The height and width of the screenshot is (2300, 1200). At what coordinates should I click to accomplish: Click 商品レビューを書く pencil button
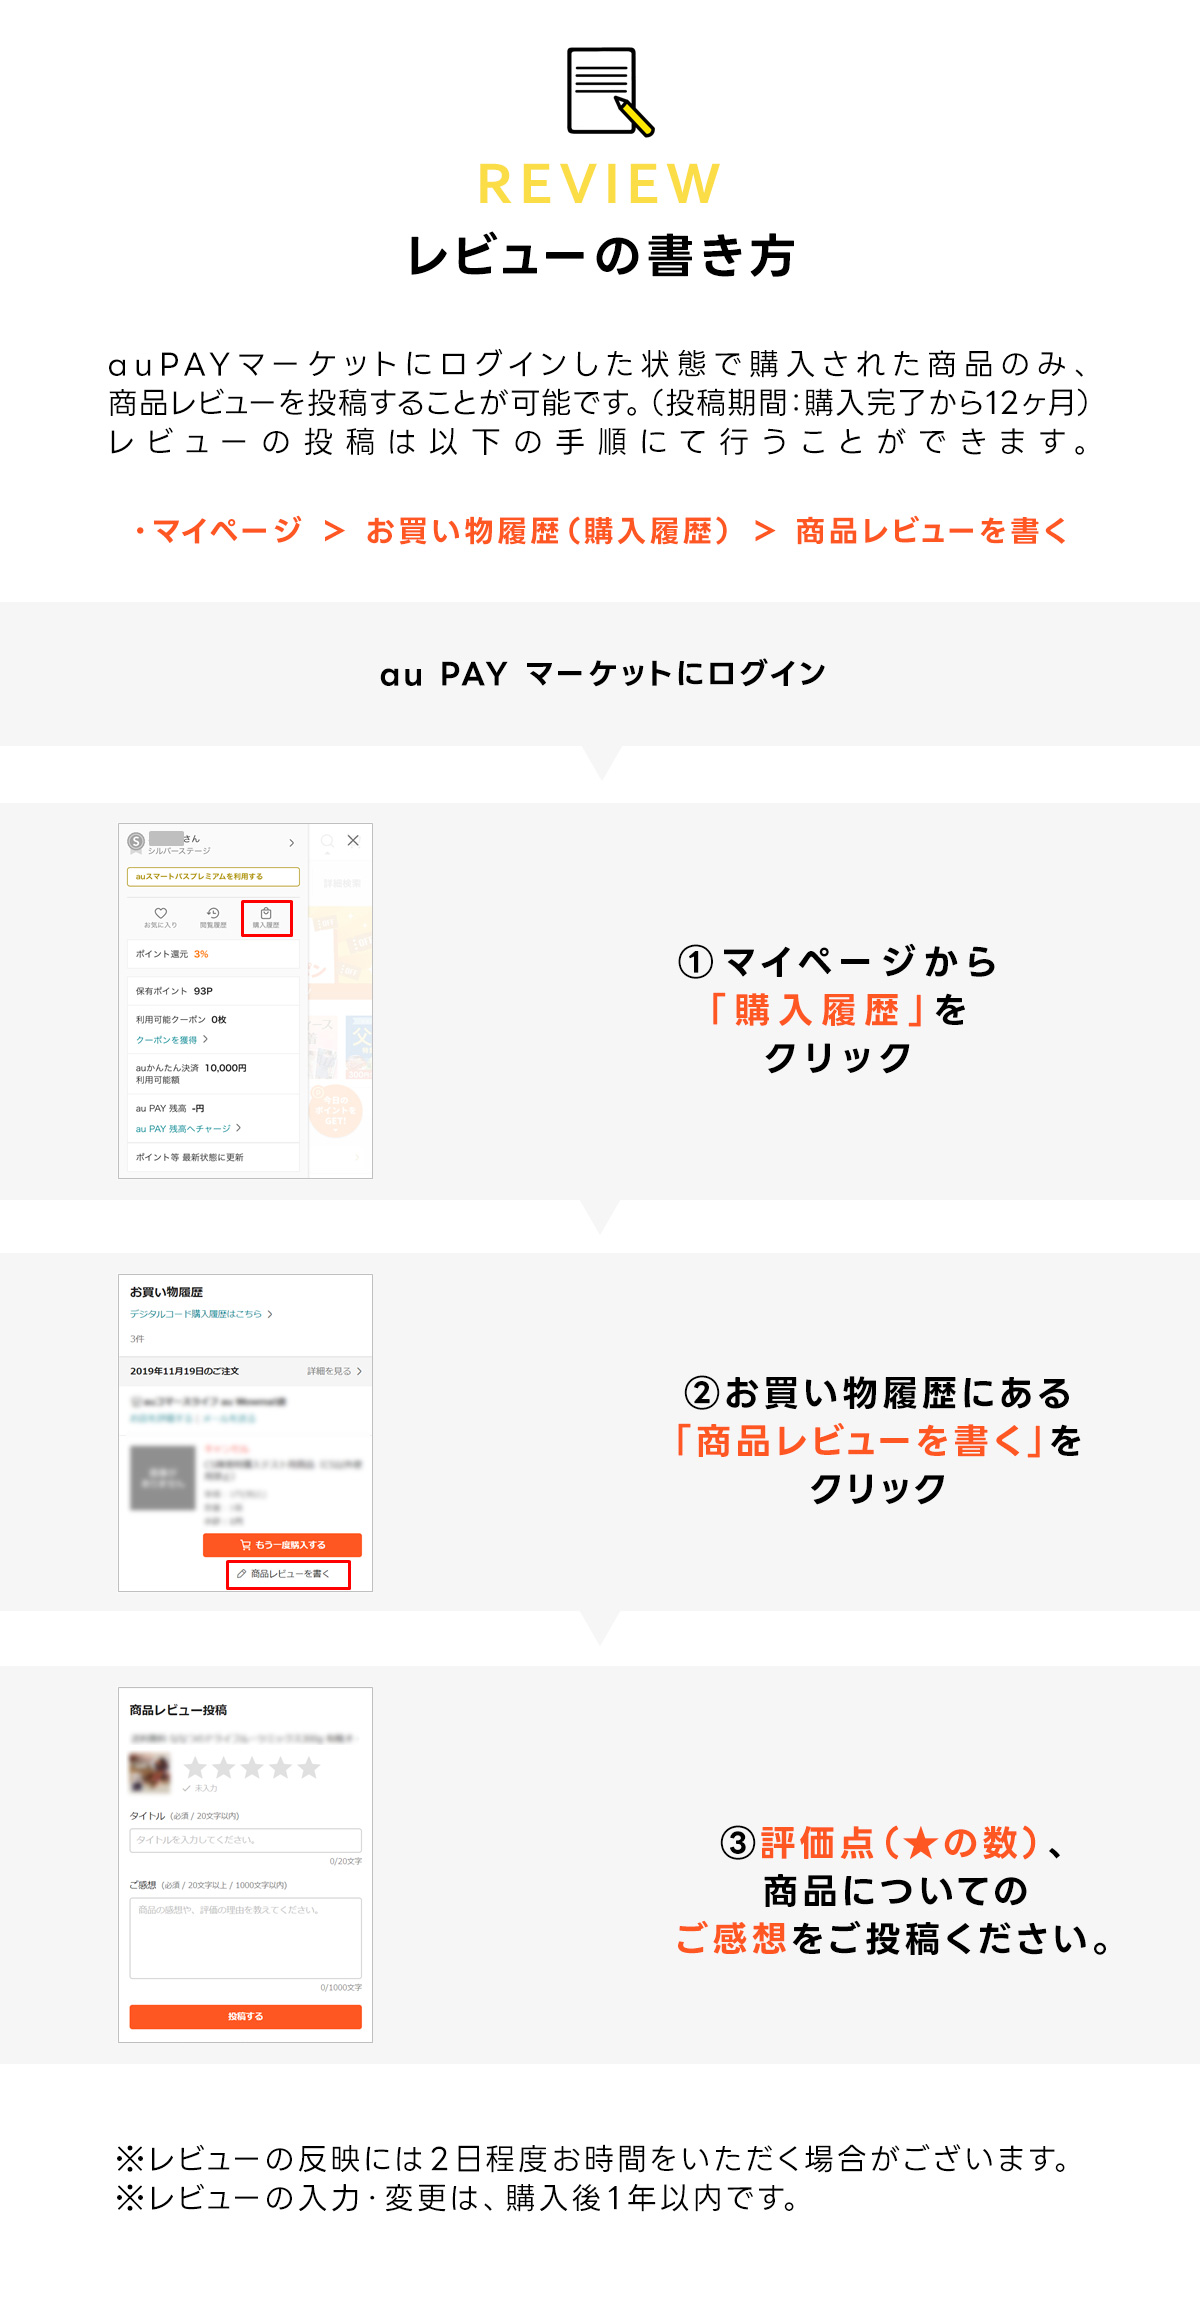[288, 1574]
